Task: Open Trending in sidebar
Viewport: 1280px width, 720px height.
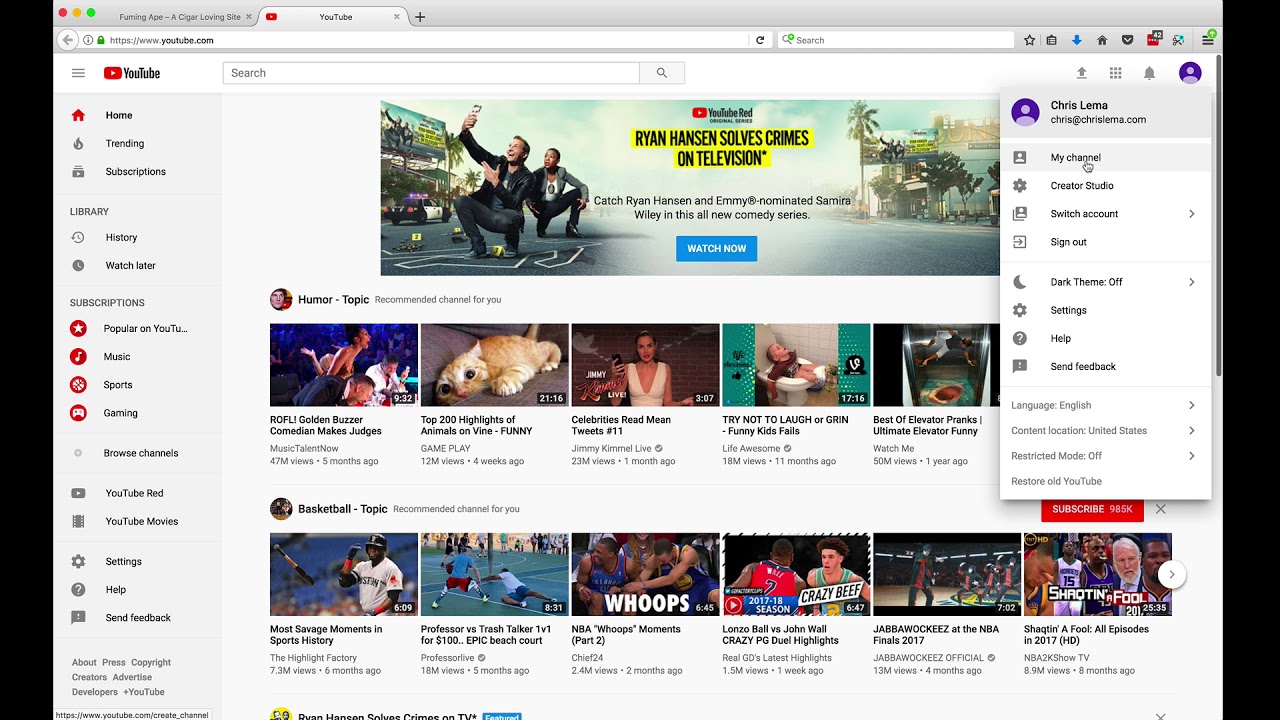Action: (138, 143)
